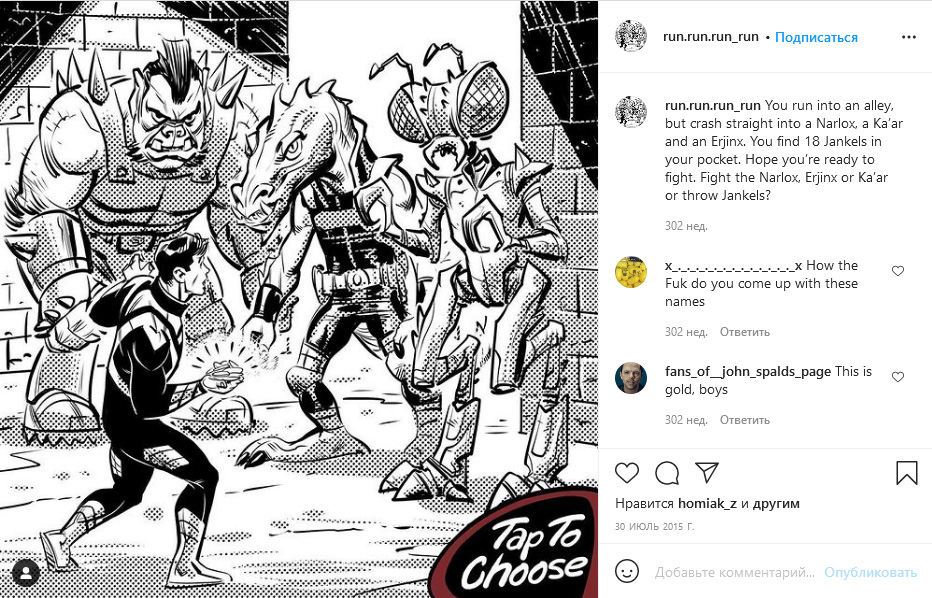Open fans_of__john_spalds_page avatar picture

(631, 378)
